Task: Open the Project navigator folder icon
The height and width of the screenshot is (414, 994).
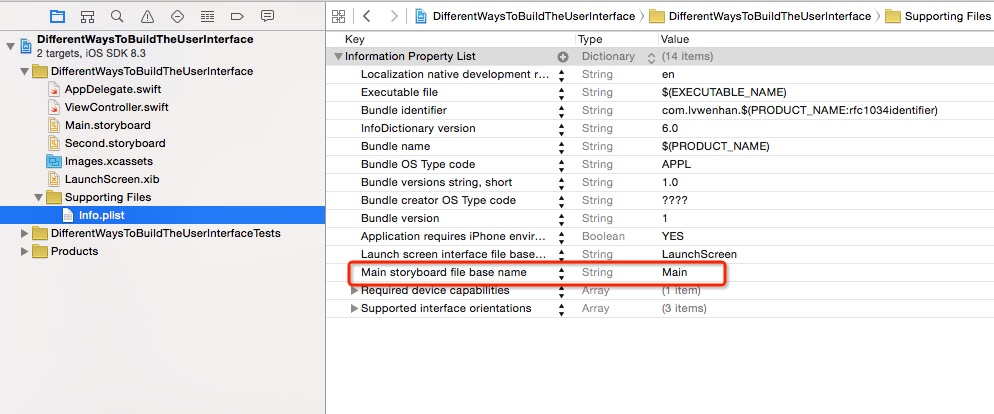Action: tap(57, 16)
